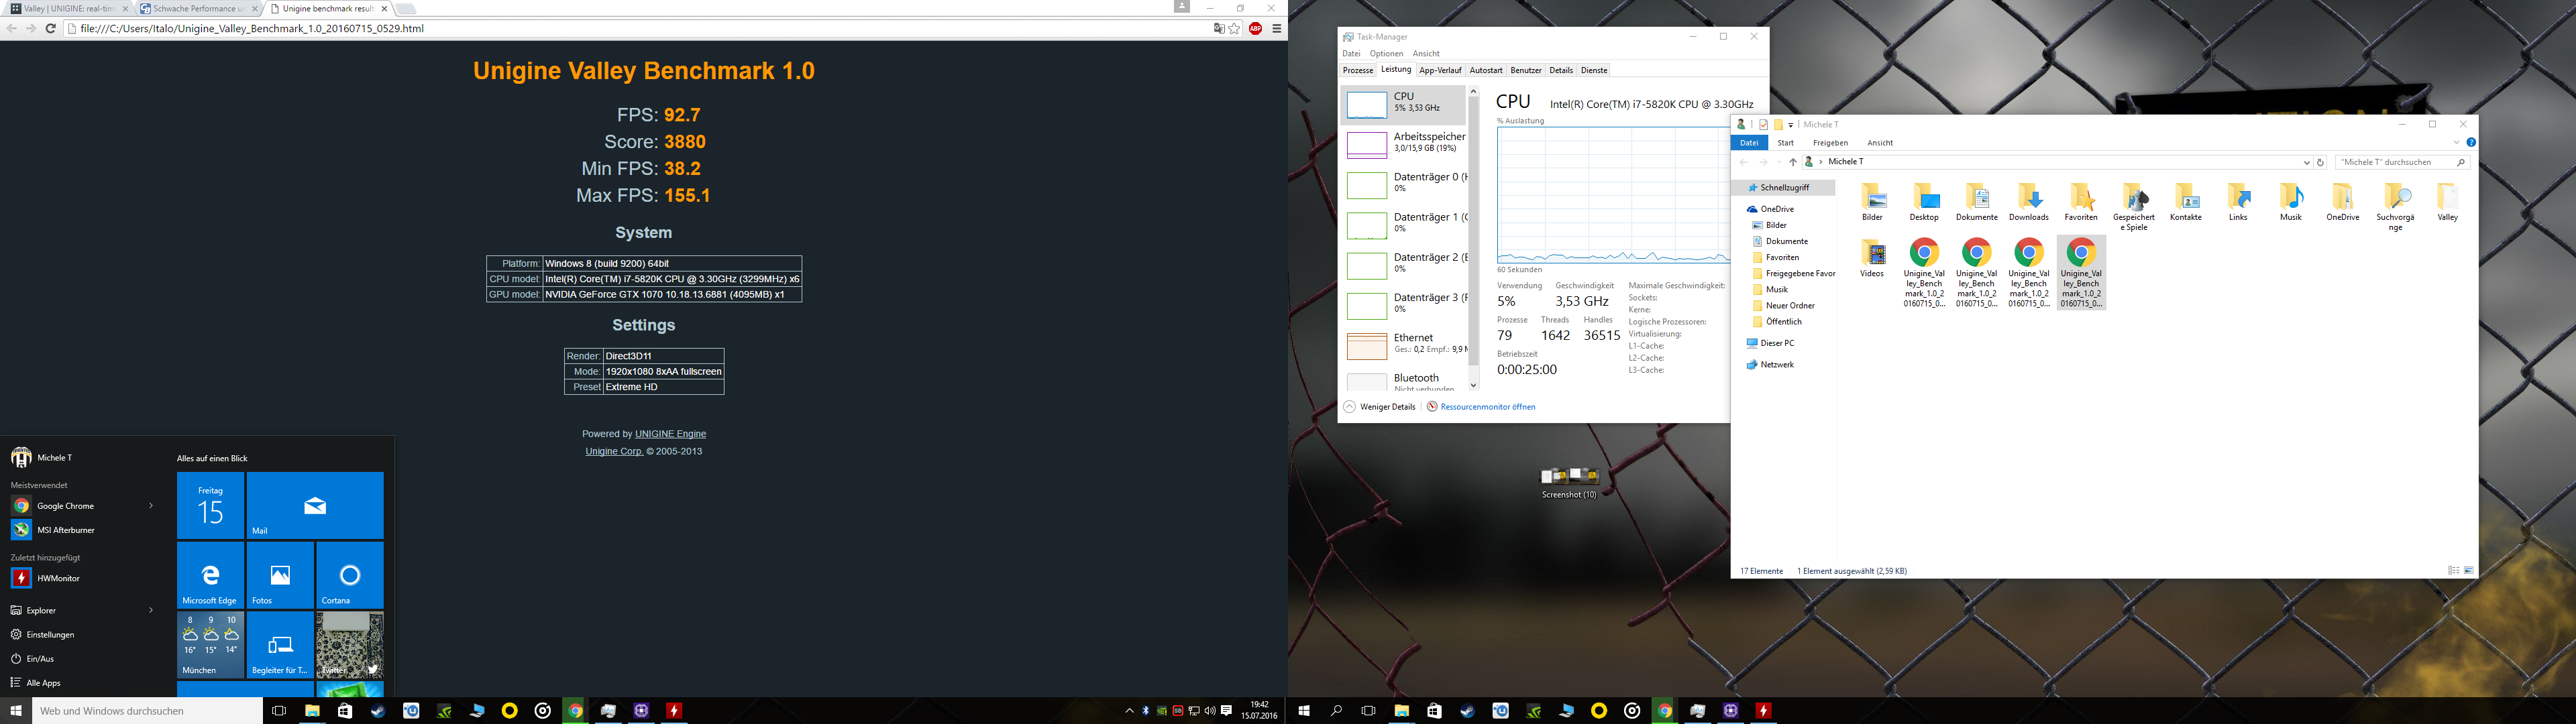The height and width of the screenshot is (724, 2576).
Task: Open the Ansicht ribbon tab in Explorer
Action: click(1880, 143)
